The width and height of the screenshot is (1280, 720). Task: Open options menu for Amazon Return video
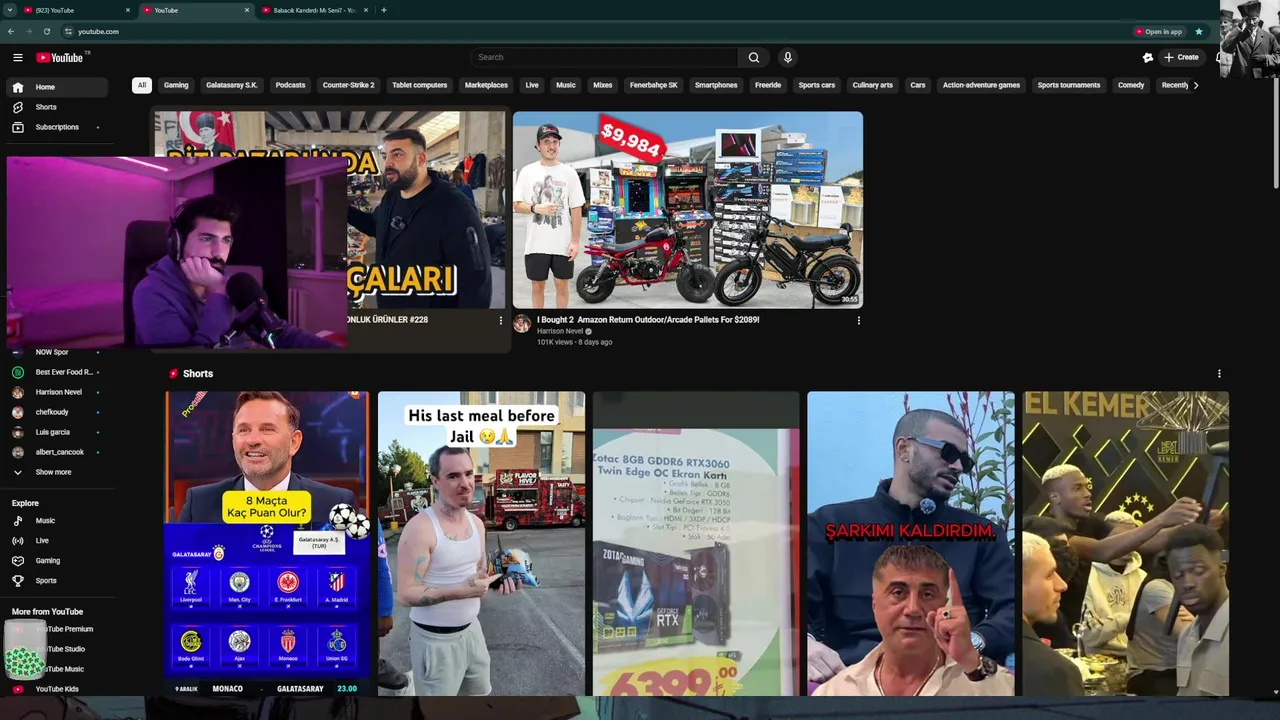[858, 320]
